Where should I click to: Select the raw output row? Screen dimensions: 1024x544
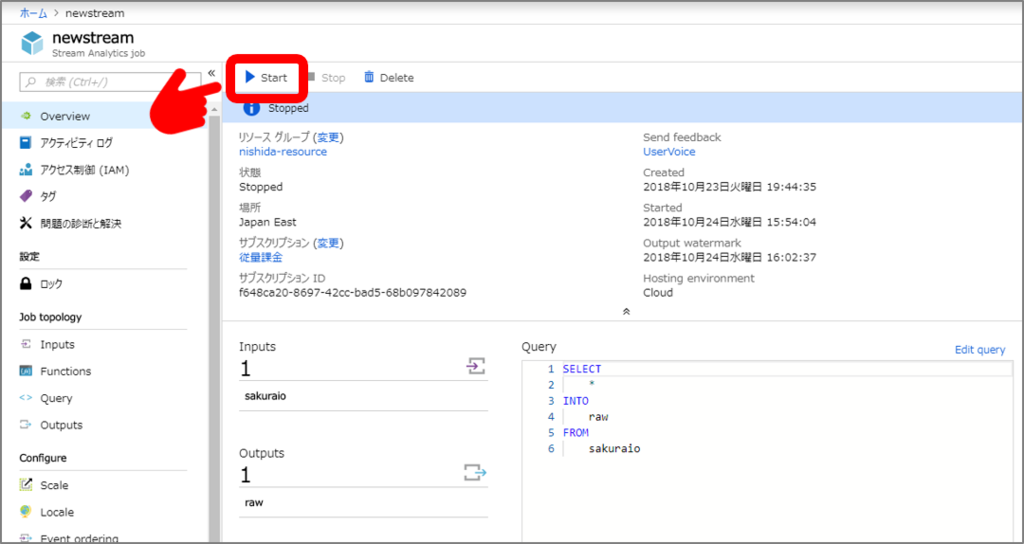(x=363, y=502)
